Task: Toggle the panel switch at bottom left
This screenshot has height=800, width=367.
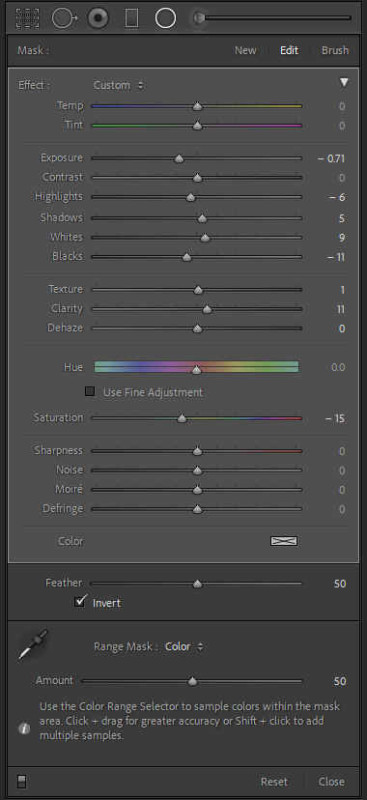Action: [22, 782]
